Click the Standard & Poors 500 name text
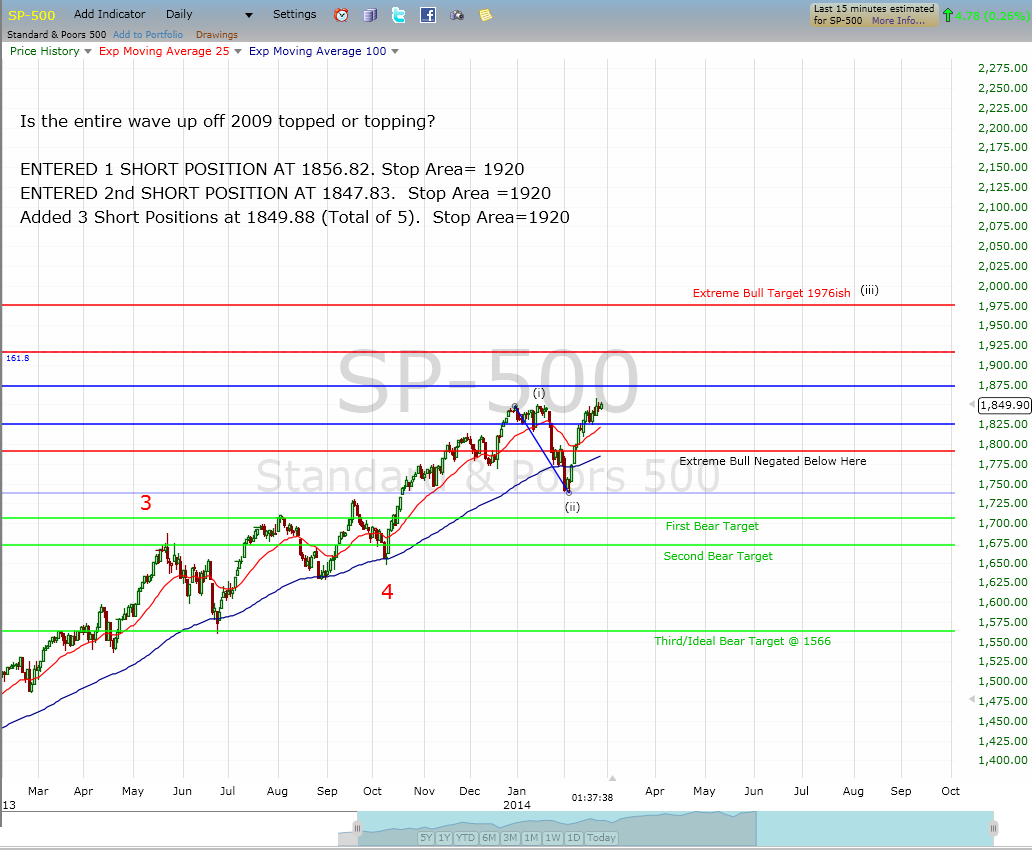Screen dimensions: 1032x850 pos(57,34)
